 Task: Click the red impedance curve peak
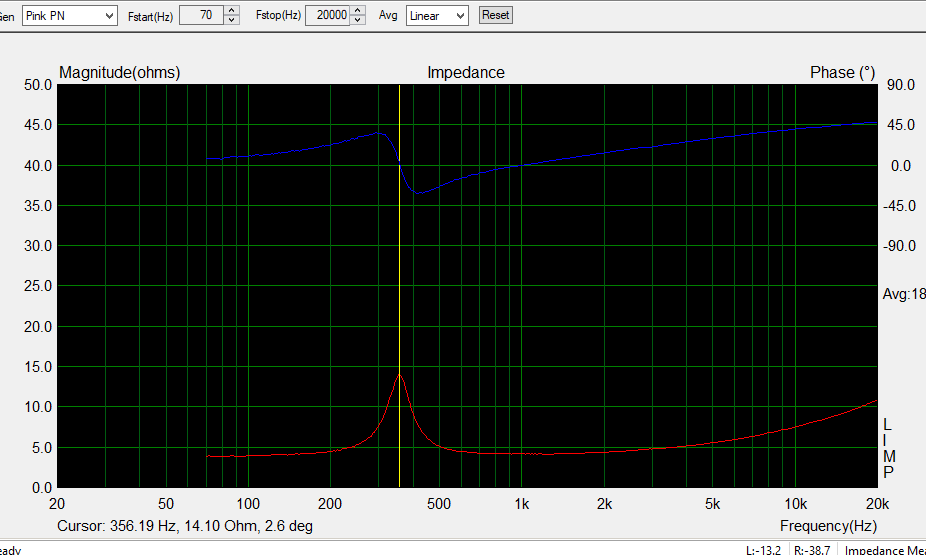click(399, 374)
